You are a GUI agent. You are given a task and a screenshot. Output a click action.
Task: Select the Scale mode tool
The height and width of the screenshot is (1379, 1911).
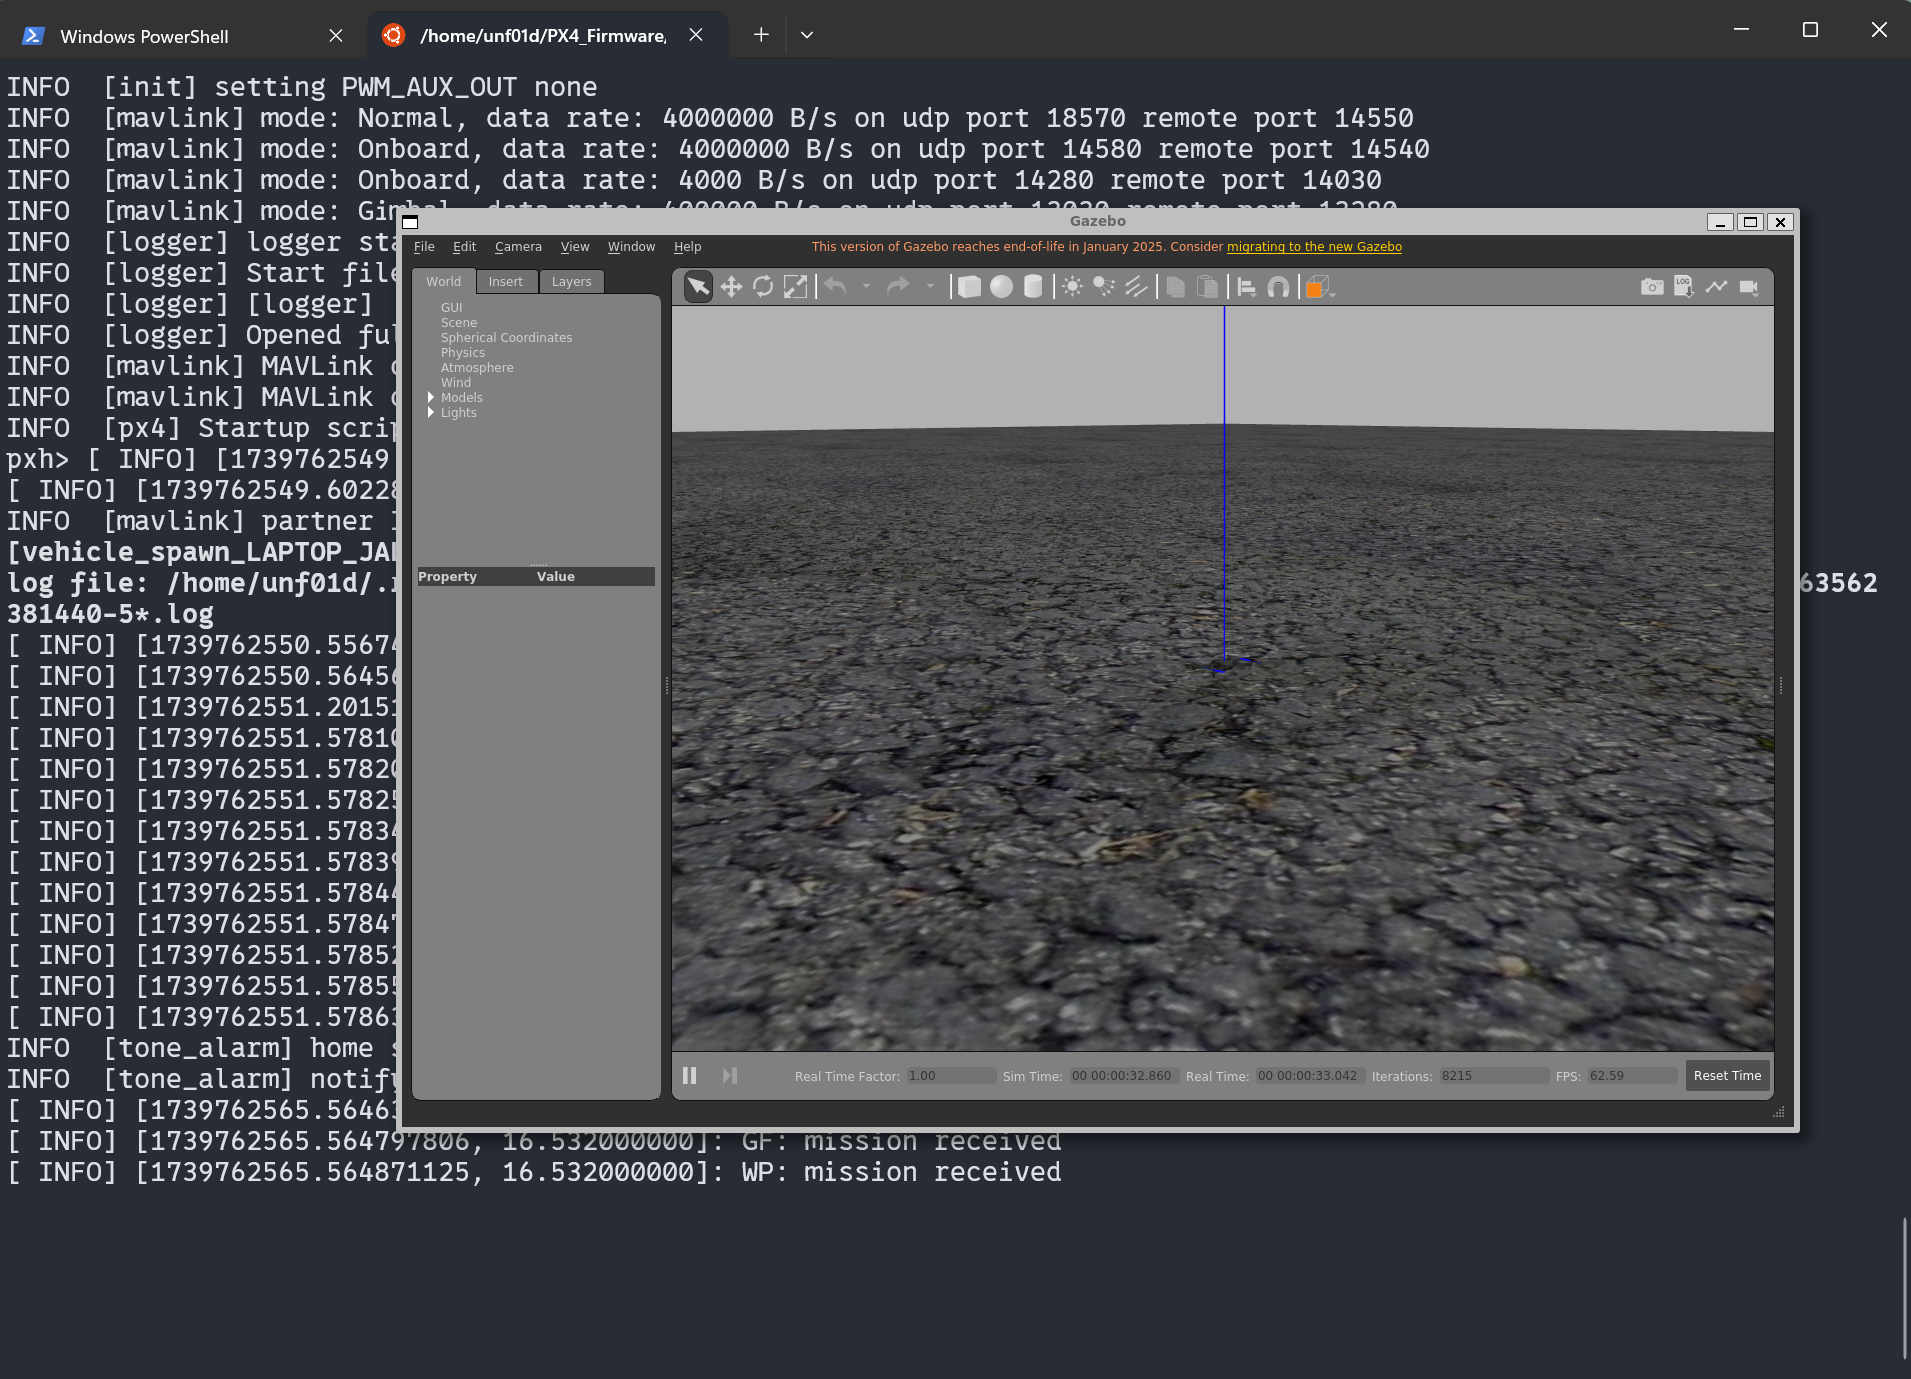pyautogui.click(x=795, y=287)
